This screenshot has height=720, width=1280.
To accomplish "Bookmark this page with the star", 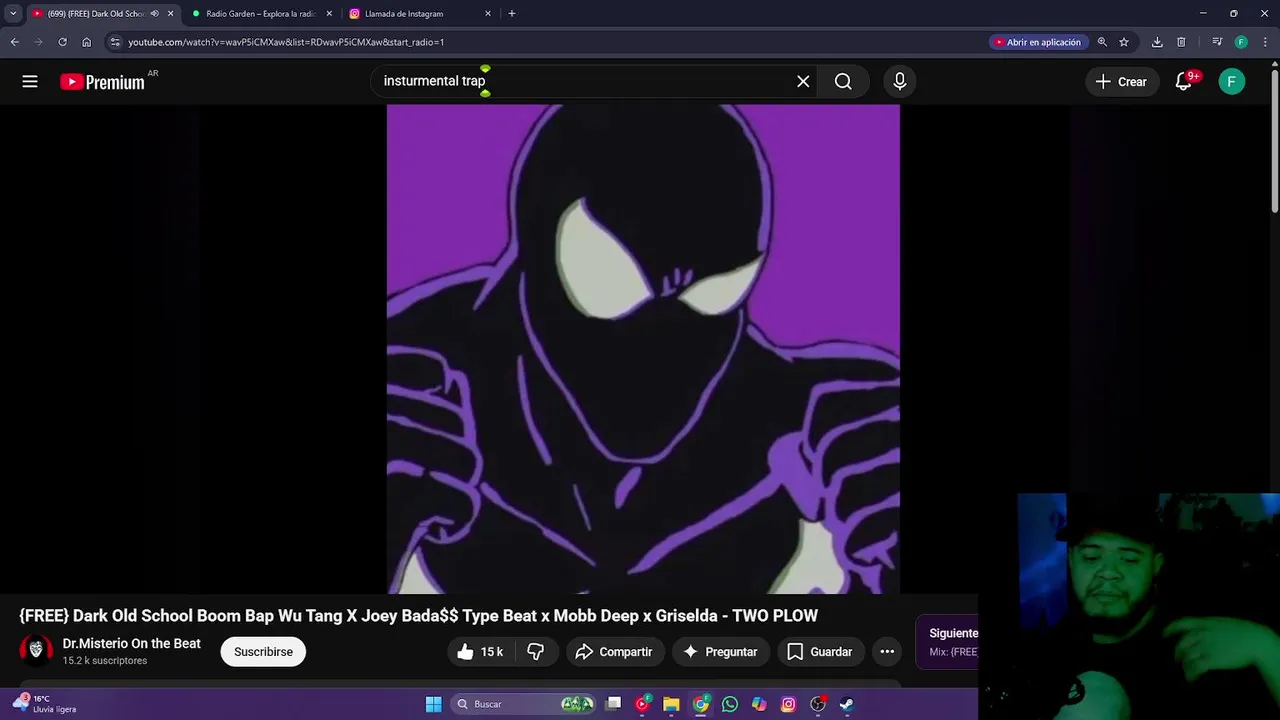I will click(1124, 42).
